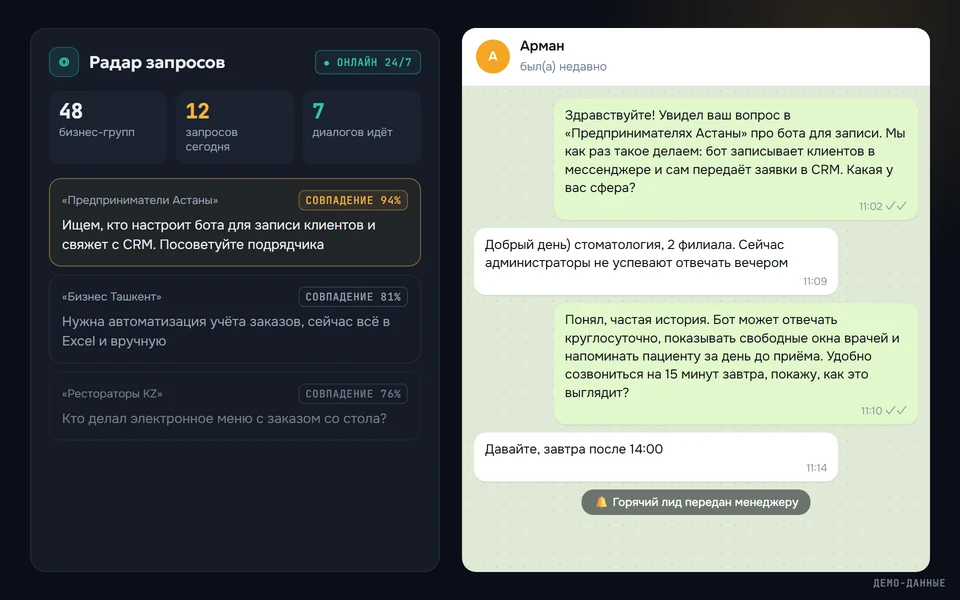Click the text Нужна автоматизация учёта заказов
Viewport: 960px width, 600px height.
pyautogui.click(x=226, y=331)
